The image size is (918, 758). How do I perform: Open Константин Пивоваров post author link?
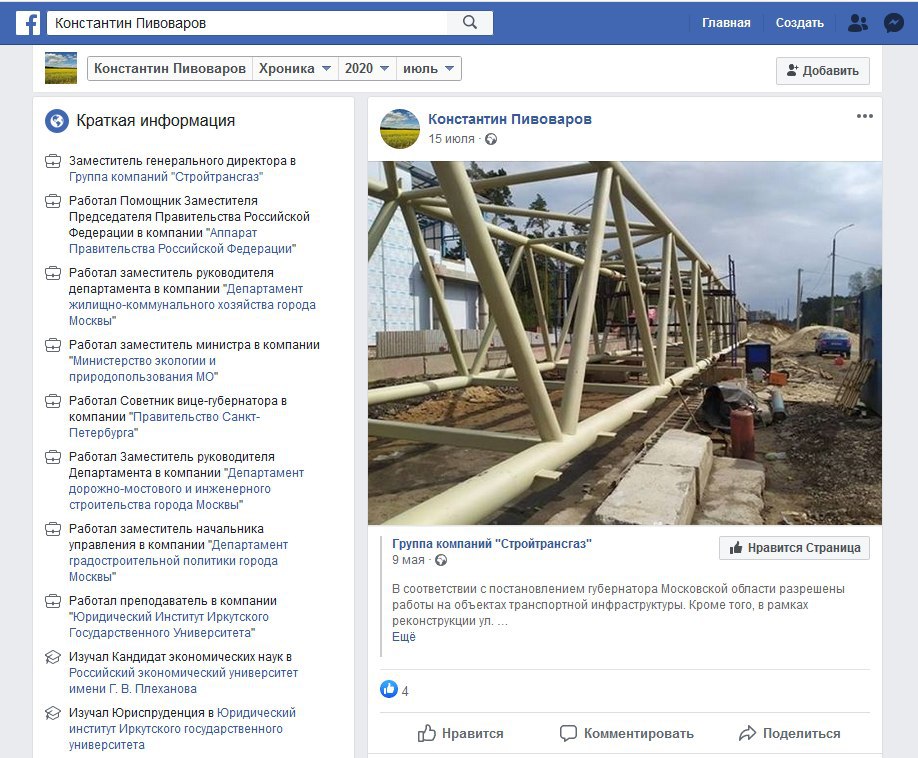pyautogui.click(x=509, y=119)
